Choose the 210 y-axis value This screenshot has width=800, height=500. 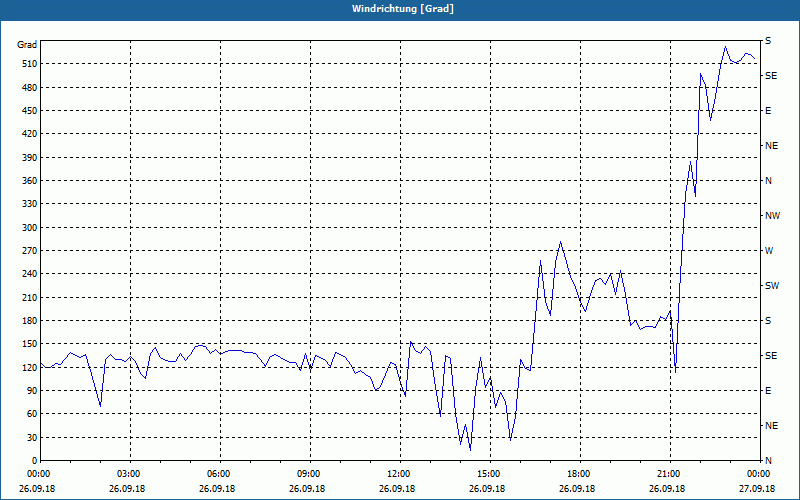tap(29, 297)
